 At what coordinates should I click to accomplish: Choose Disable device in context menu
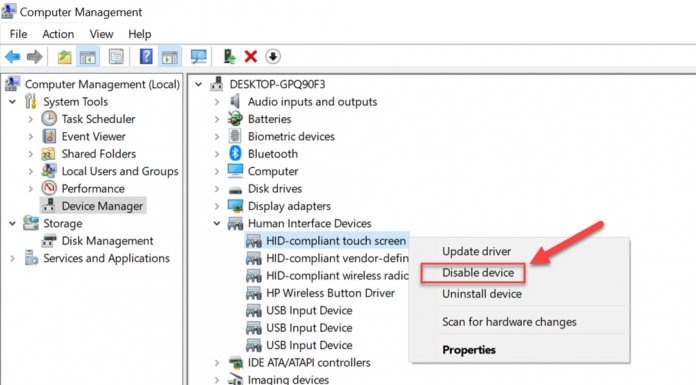[x=478, y=273]
